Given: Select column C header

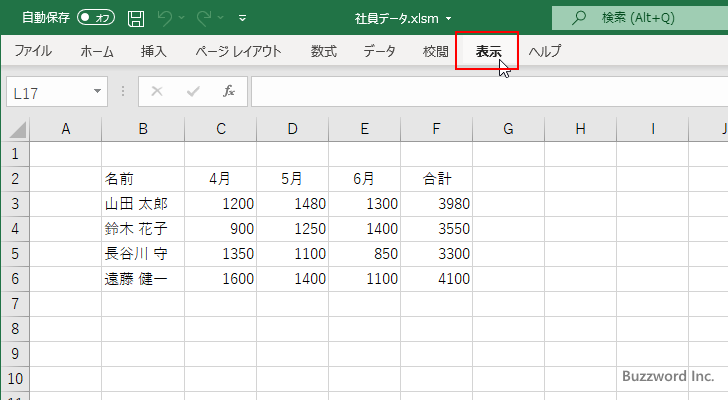Looking at the screenshot, I should point(221,129).
